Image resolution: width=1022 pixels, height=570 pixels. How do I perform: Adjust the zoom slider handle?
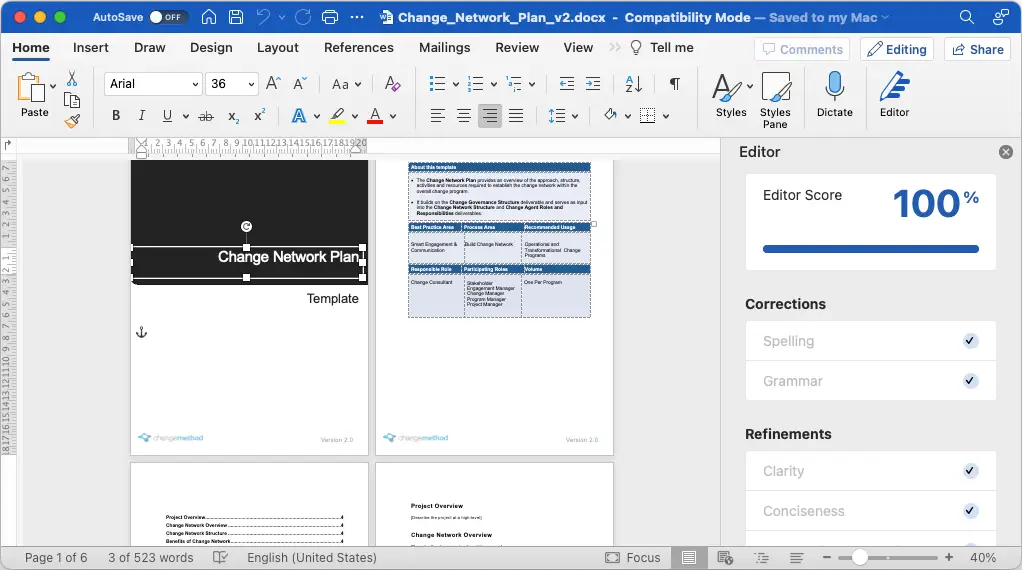860,558
